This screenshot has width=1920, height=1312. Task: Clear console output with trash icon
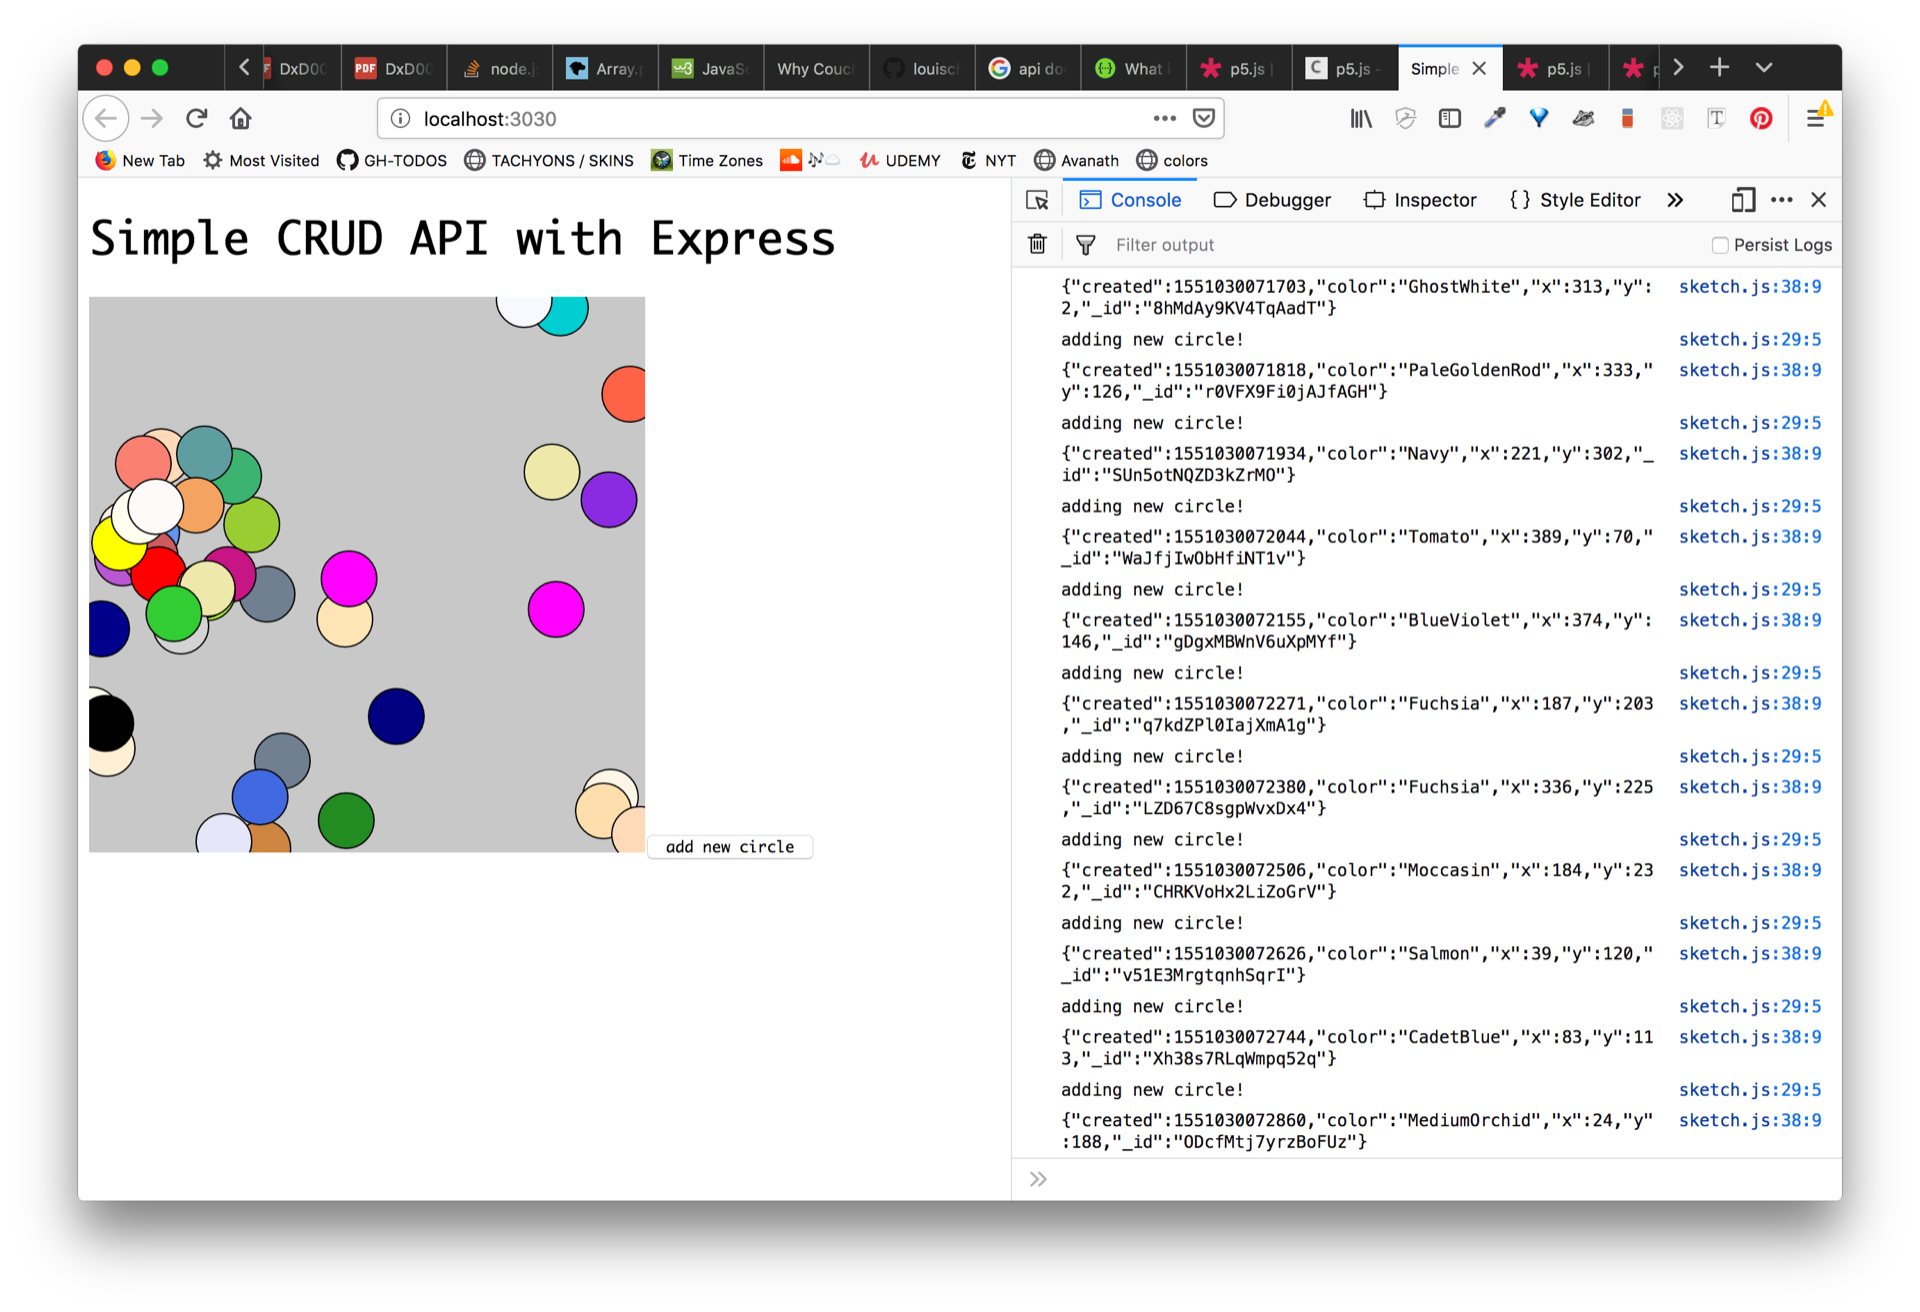click(x=1037, y=244)
